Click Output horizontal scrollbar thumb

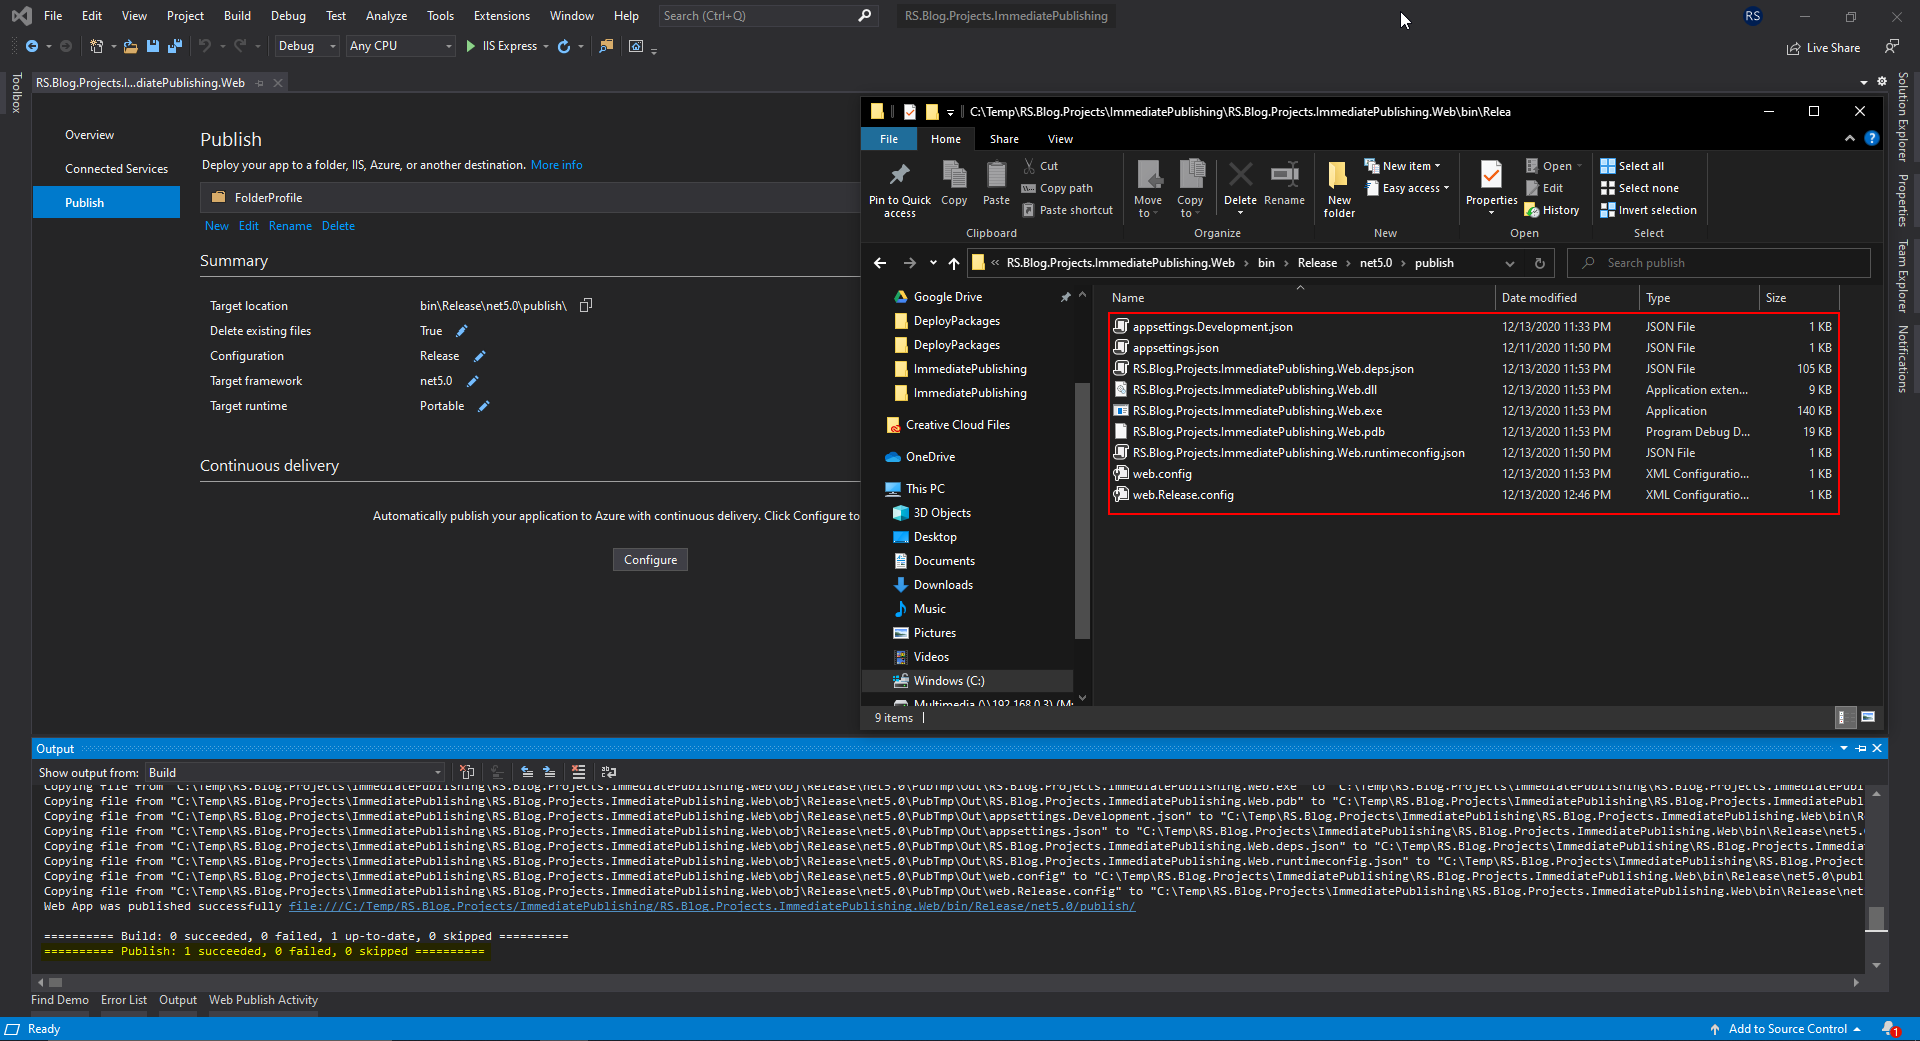pyautogui.click(x=56, y=982)
